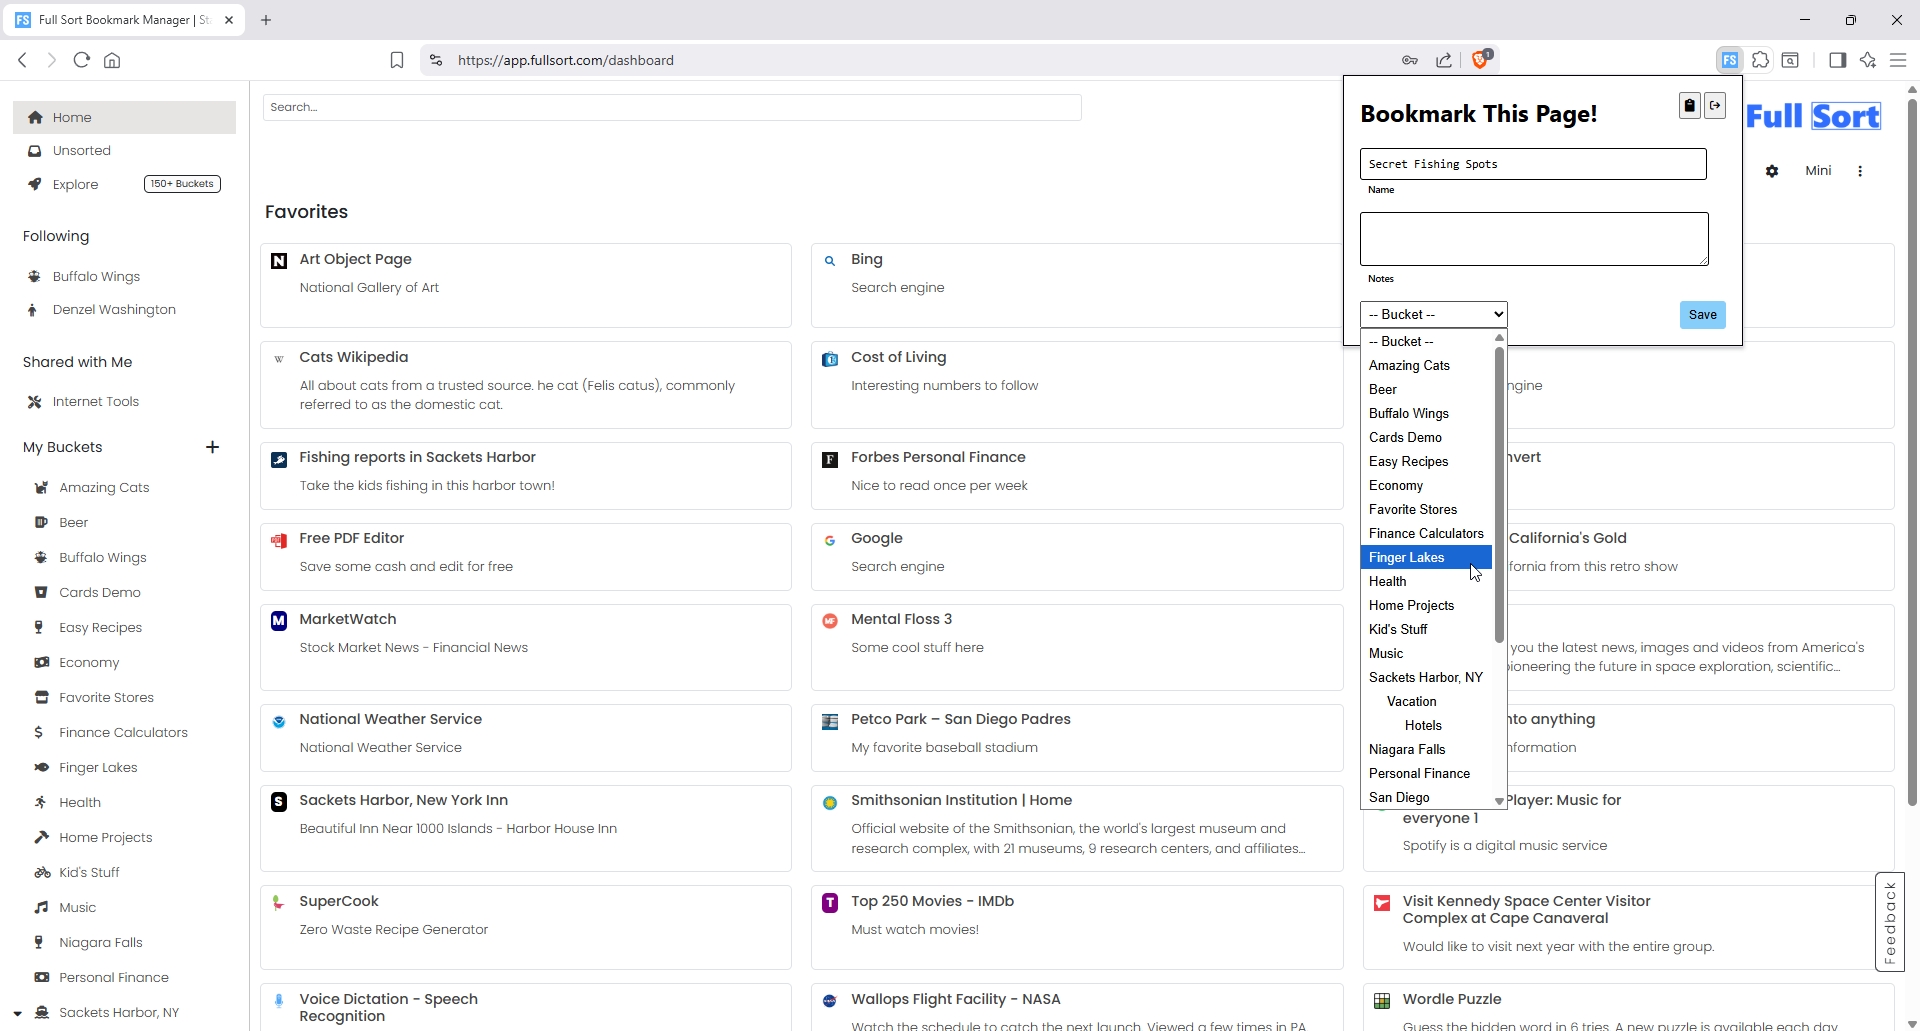Open the Brave Shields lion icon
1920x1031 pixels.
coord(1481,60)
